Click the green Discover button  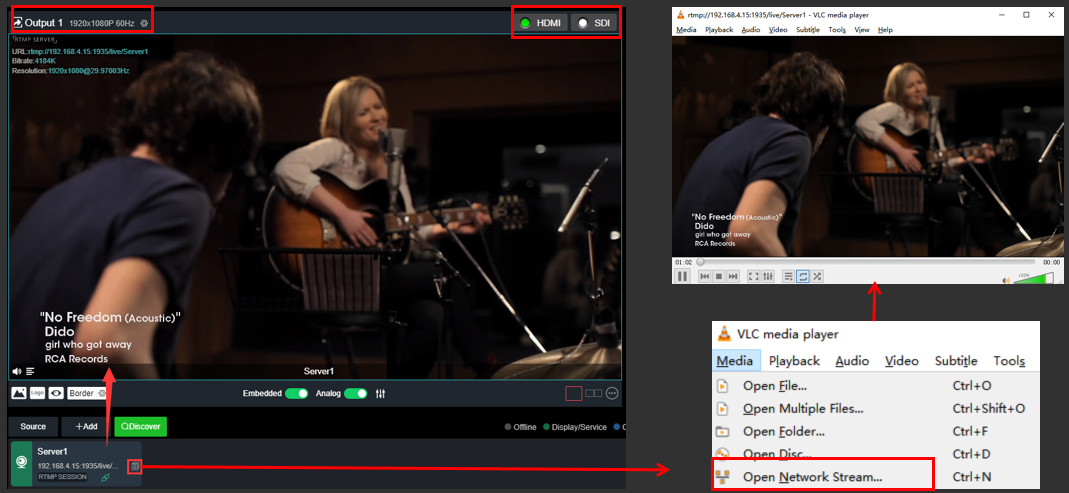(140, 427)
